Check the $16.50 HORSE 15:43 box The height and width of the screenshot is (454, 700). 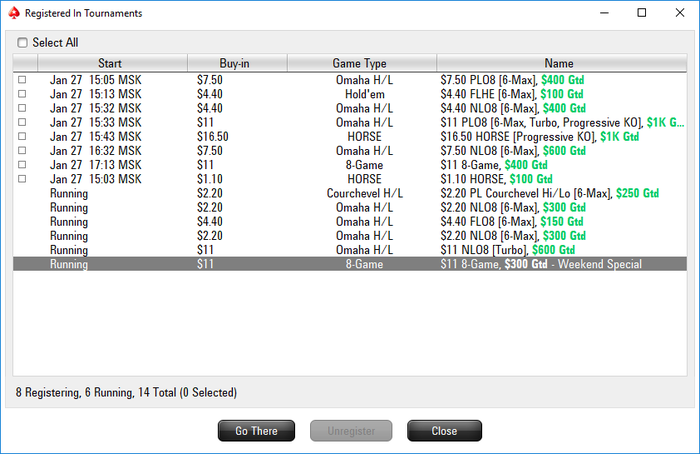pos(22,136)
